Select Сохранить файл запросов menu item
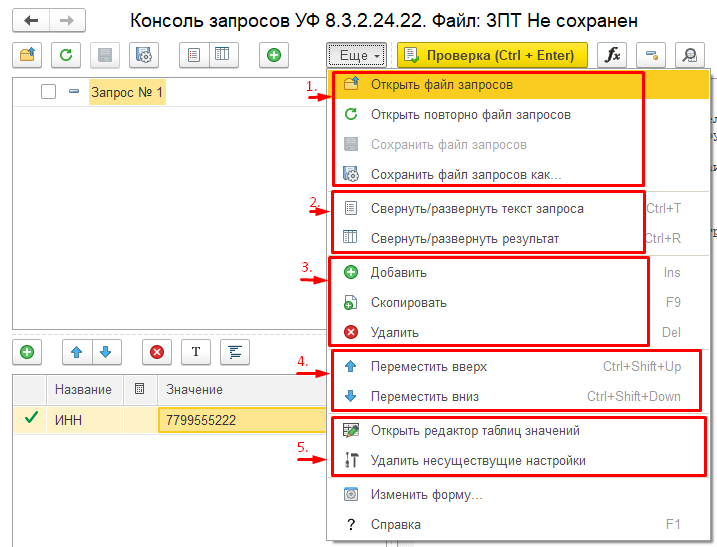Screen dimensions: 717x547 tap(518, 145)
